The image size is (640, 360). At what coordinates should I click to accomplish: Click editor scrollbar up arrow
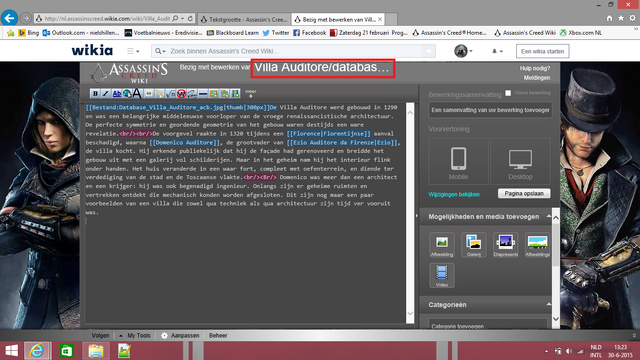pos(410,113)
